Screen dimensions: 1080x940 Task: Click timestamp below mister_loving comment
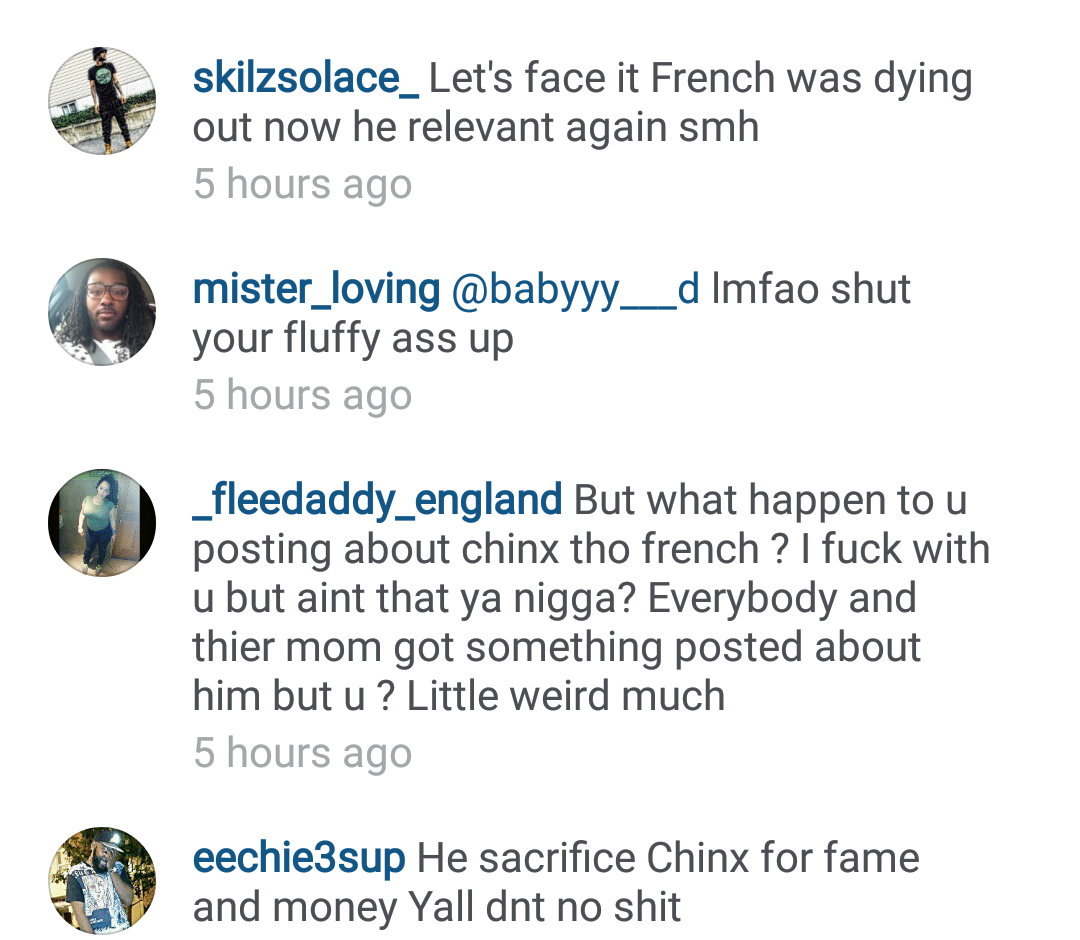coord(302,395)
